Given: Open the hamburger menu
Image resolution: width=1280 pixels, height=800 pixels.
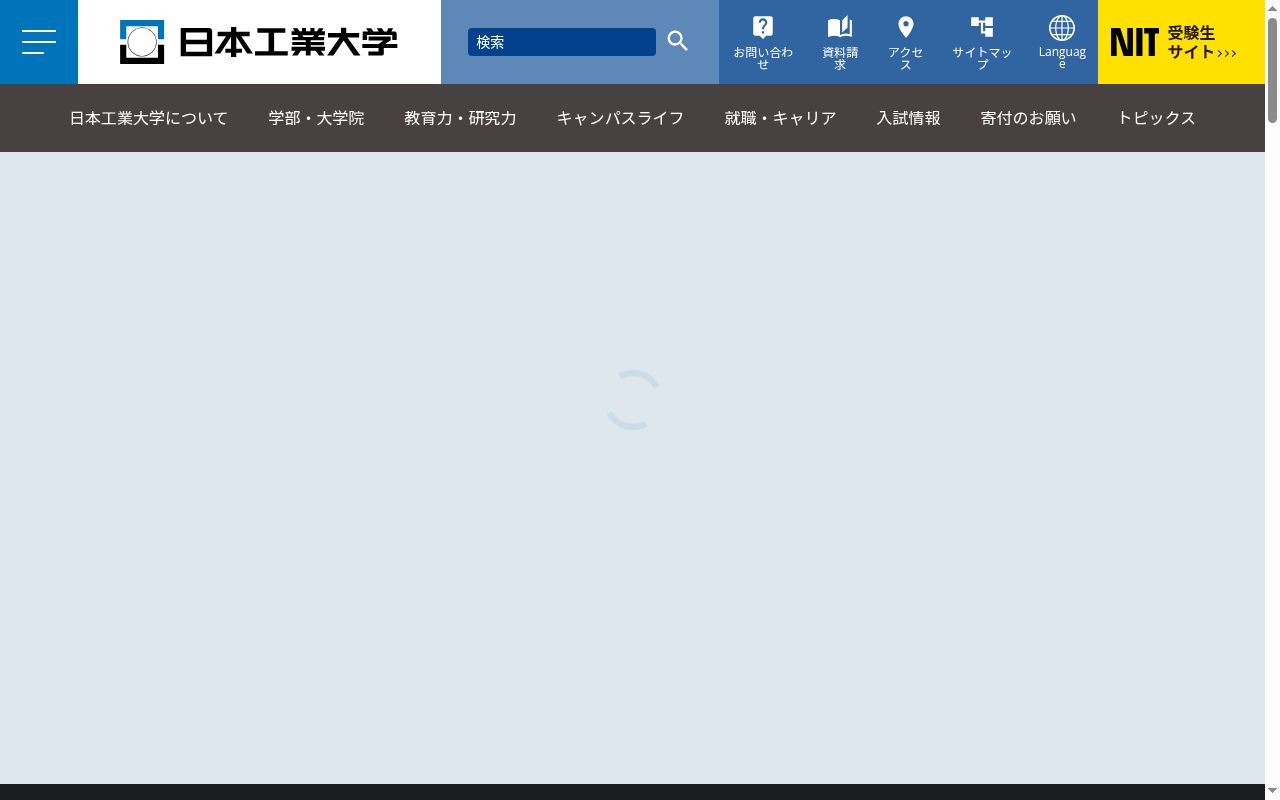Looking at the screenshot, I should pos(39,42).
